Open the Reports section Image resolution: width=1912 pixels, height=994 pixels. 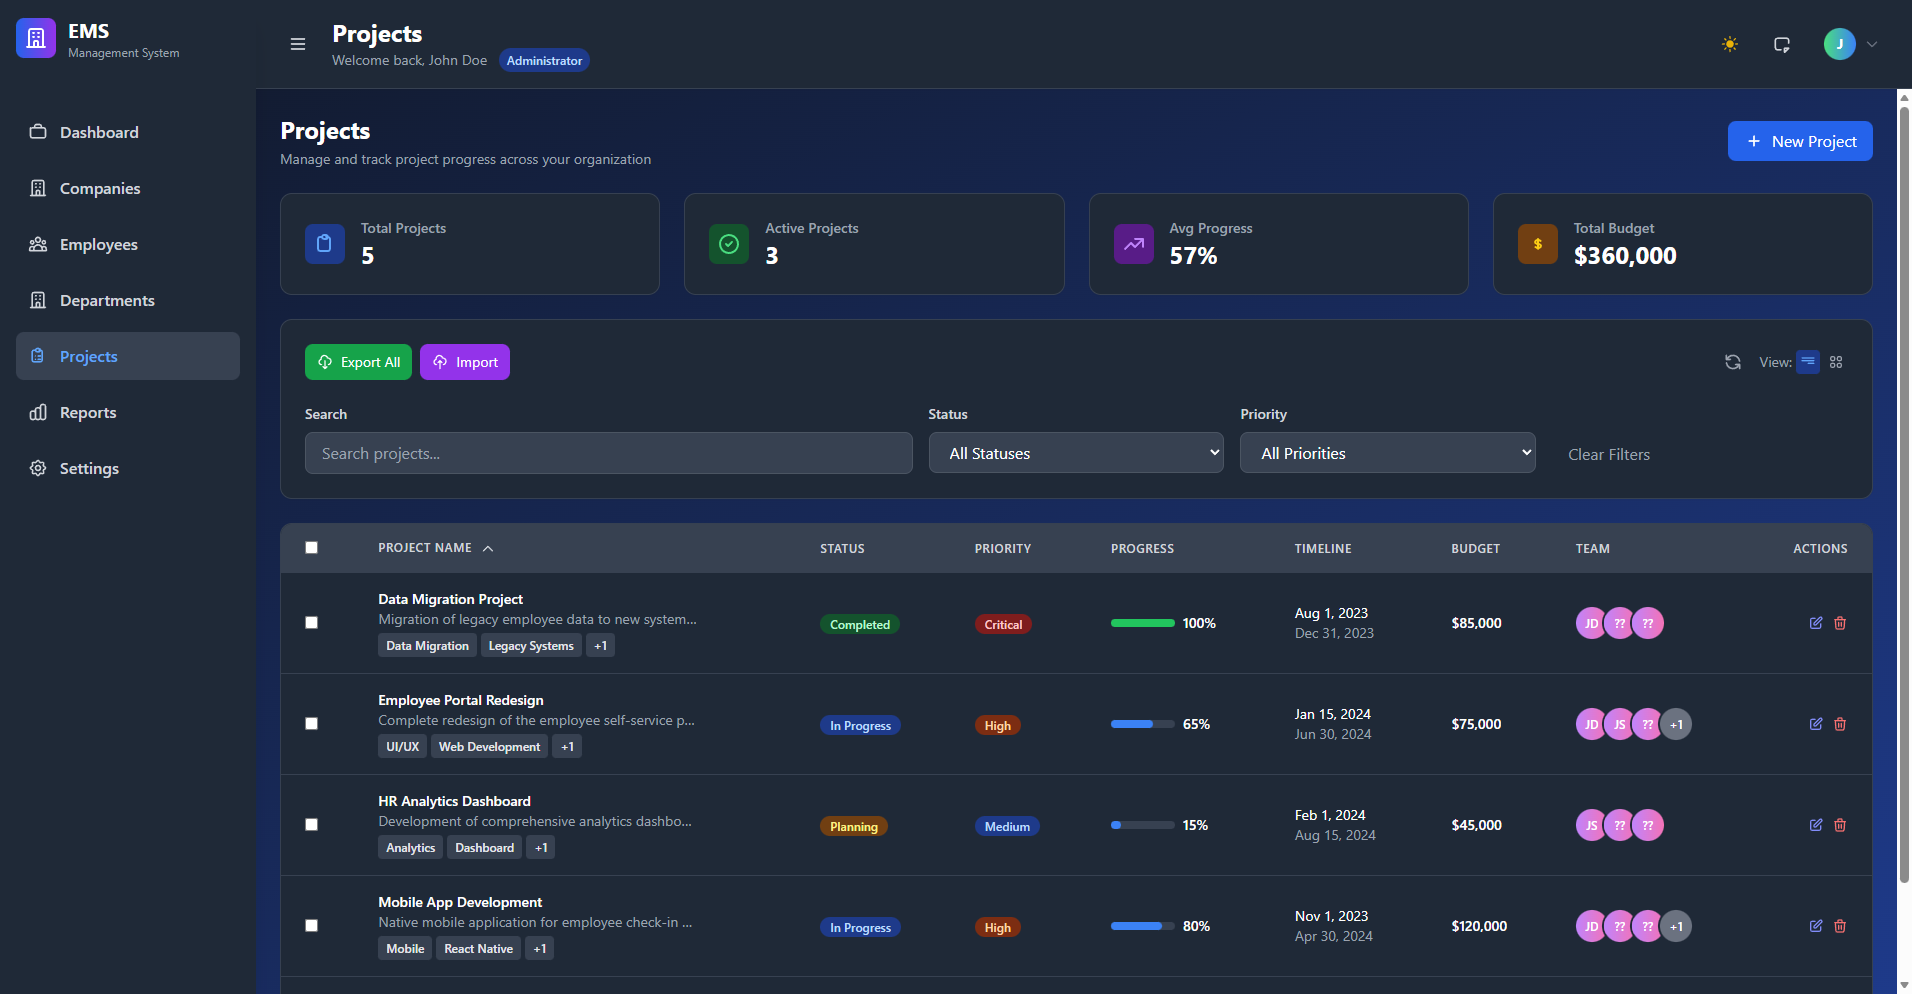(x=88, y=412)
